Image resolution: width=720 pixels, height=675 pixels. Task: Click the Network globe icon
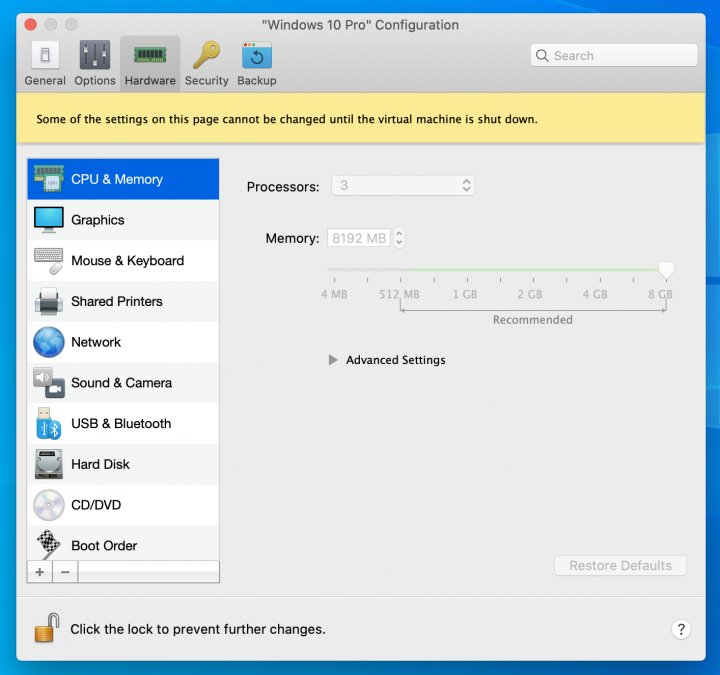coord(49,342)
